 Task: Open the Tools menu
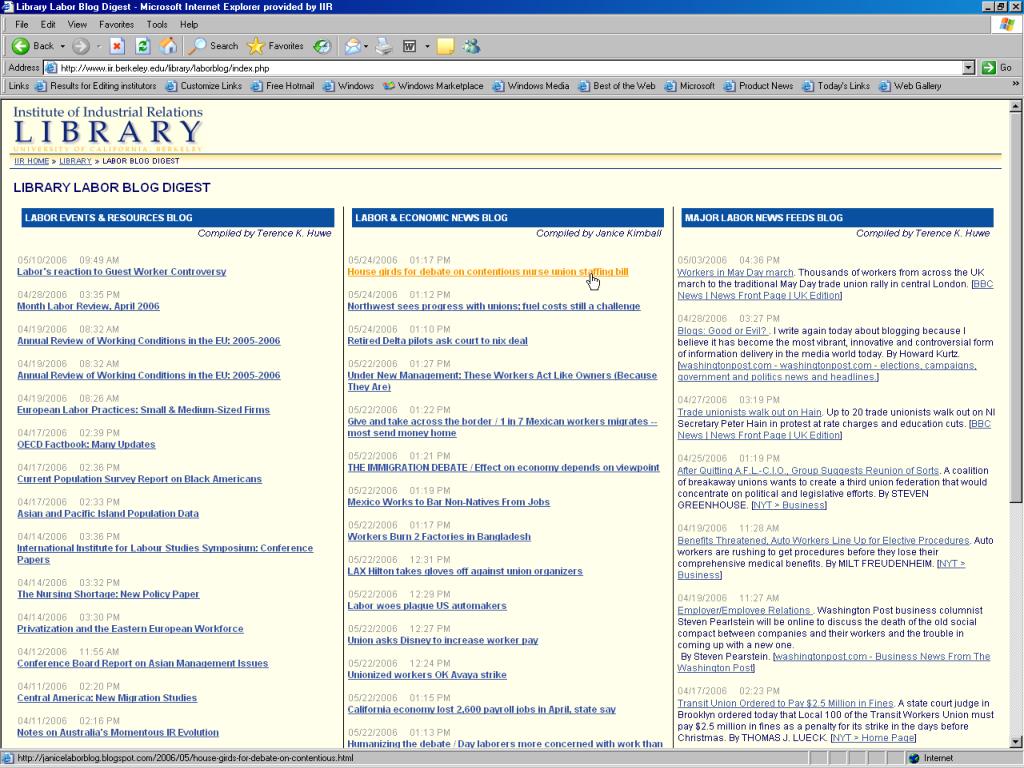click(x=157, y=25)
